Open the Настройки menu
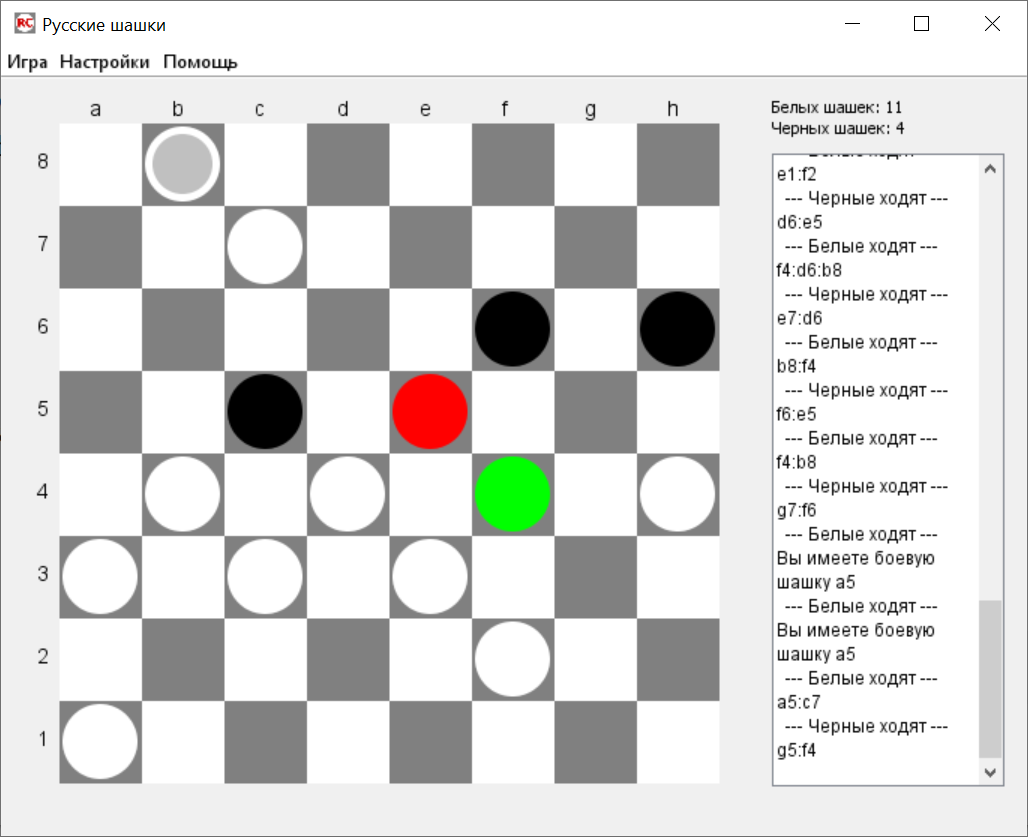The width and height of the screenshot is (1028, 837). pyautogui.click(x=105, y=62)
